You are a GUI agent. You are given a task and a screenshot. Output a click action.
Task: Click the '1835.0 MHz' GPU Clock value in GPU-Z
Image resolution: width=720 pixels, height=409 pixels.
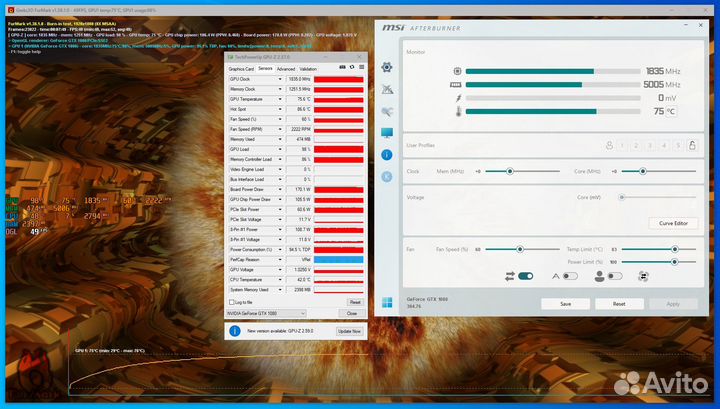click(x=299, y=79)
